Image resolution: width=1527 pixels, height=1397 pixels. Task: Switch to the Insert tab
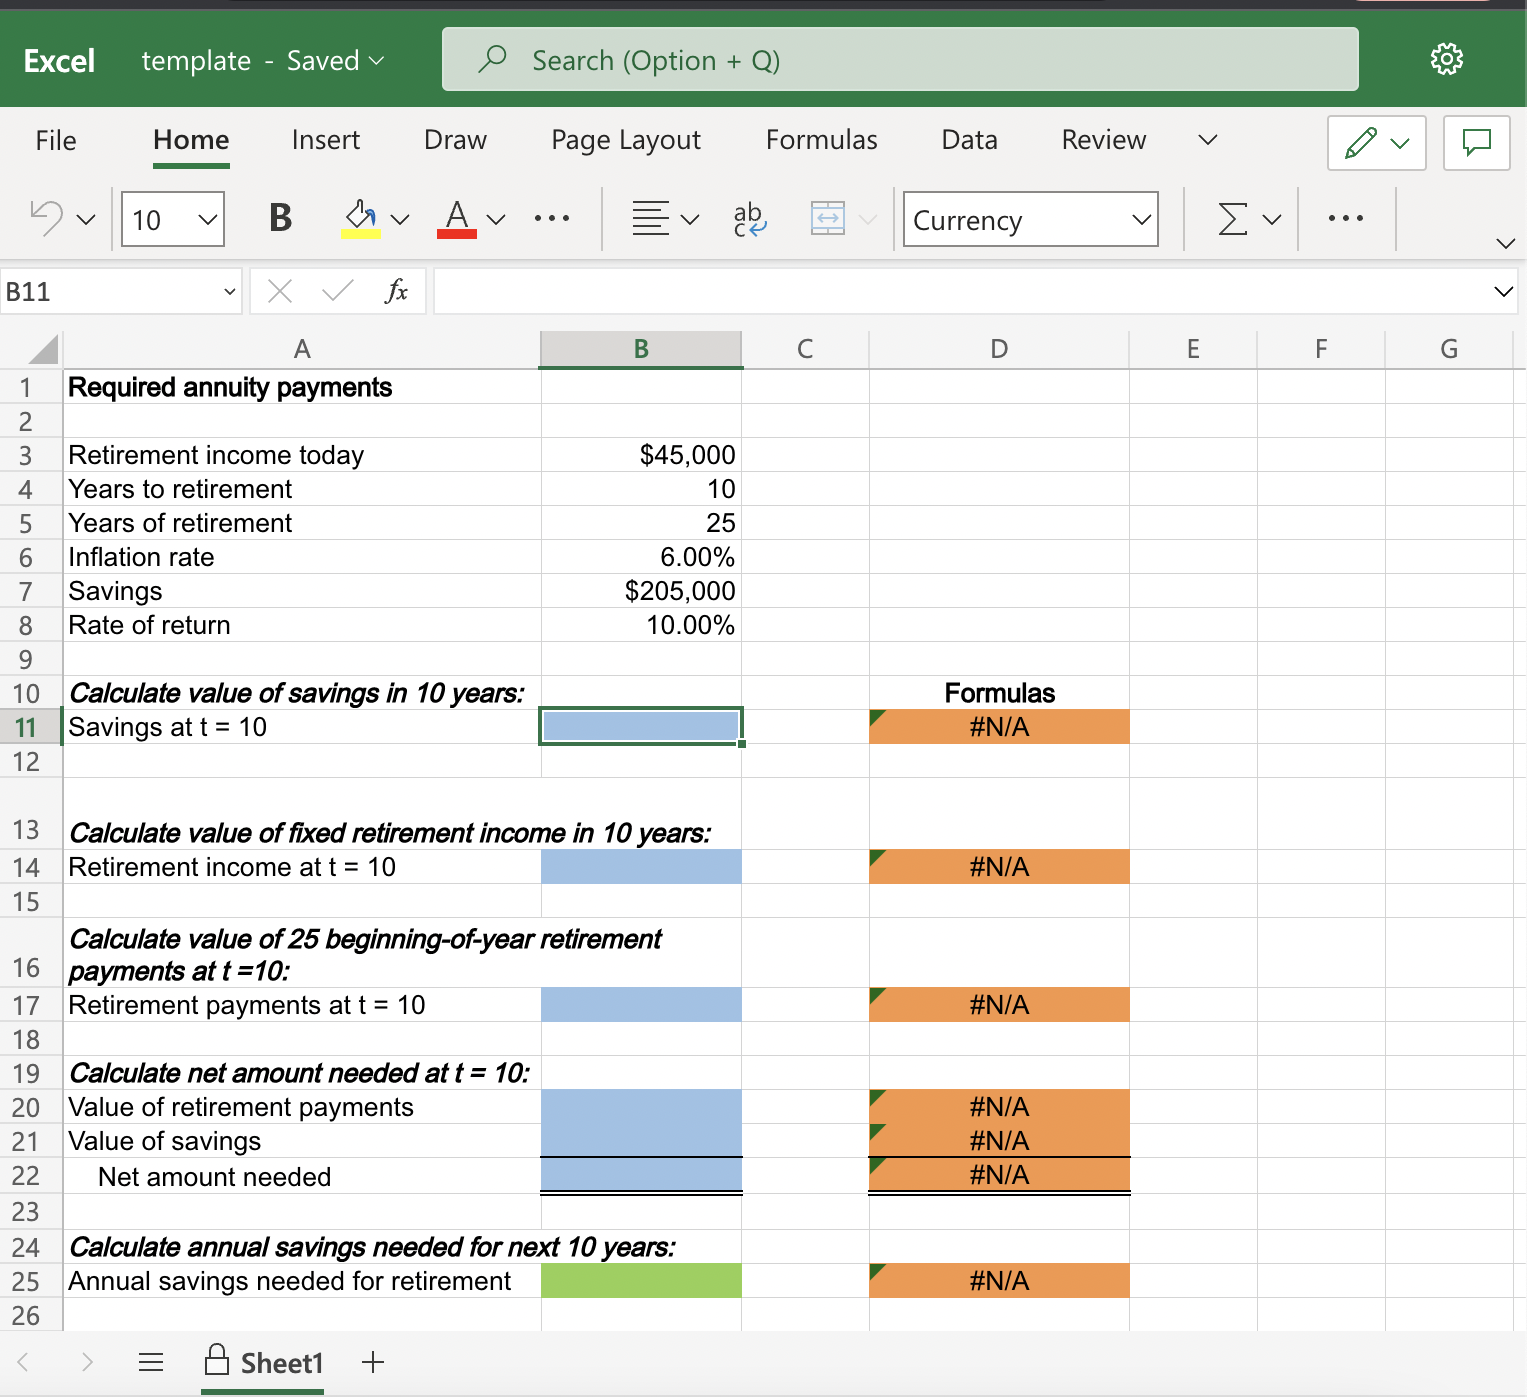pyautogui.click(x=325, y=140)
